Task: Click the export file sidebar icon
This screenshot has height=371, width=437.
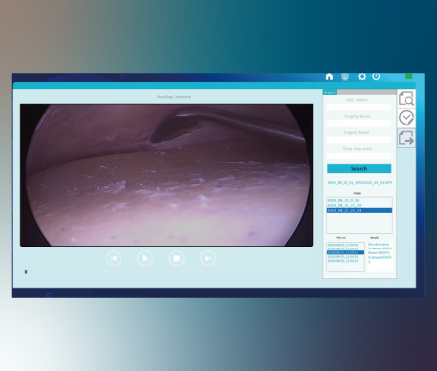Action: [x=406, y=138]
